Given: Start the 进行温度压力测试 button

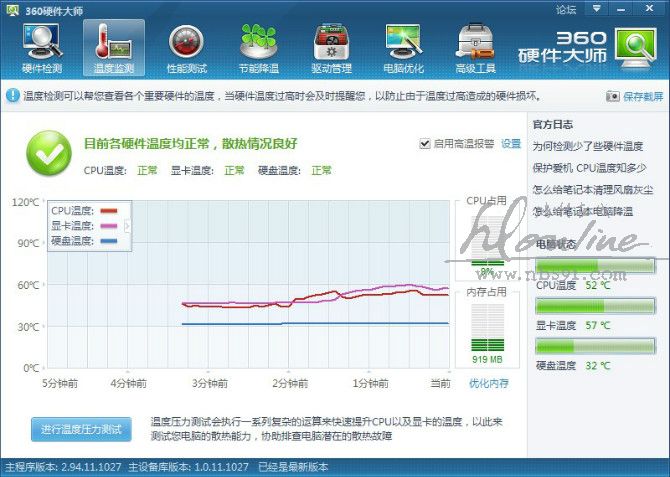Looking at the screenshot, I should [x=81, y=429].
